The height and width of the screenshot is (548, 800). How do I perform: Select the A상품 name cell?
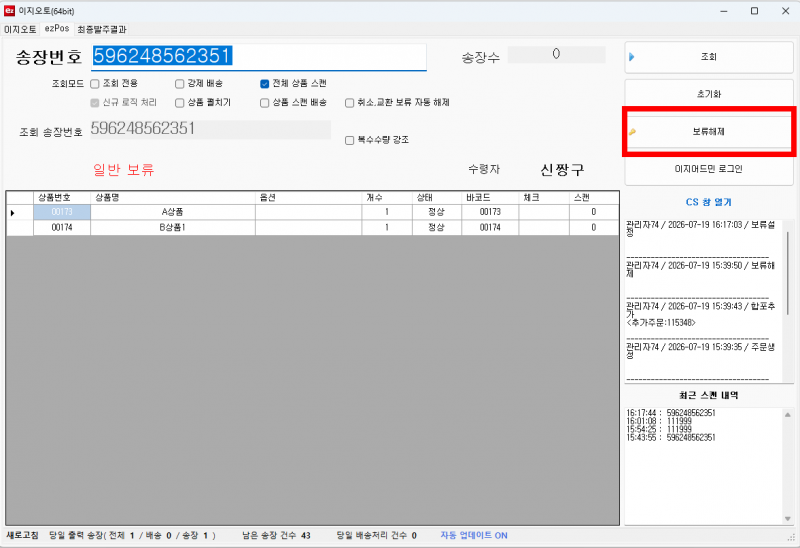coord(172,212)
